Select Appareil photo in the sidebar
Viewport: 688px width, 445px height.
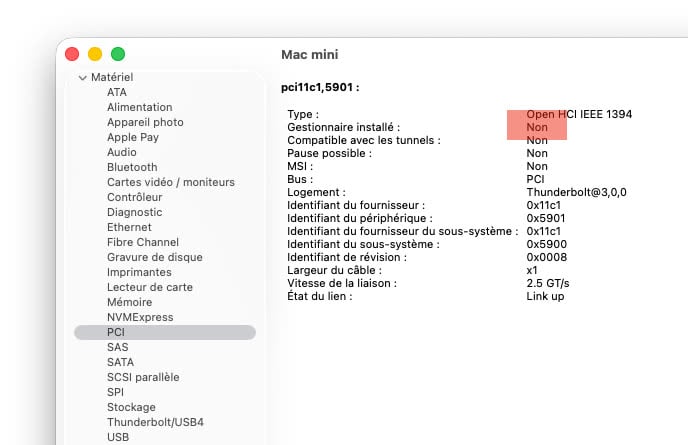click(145, 122)
